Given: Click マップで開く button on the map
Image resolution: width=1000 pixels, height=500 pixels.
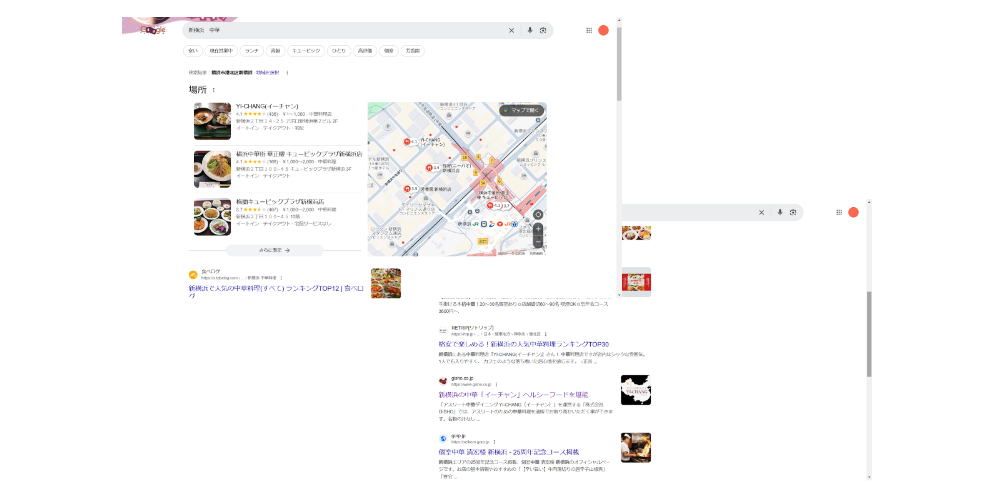Looking at the screenshot, I should (523, 110).
